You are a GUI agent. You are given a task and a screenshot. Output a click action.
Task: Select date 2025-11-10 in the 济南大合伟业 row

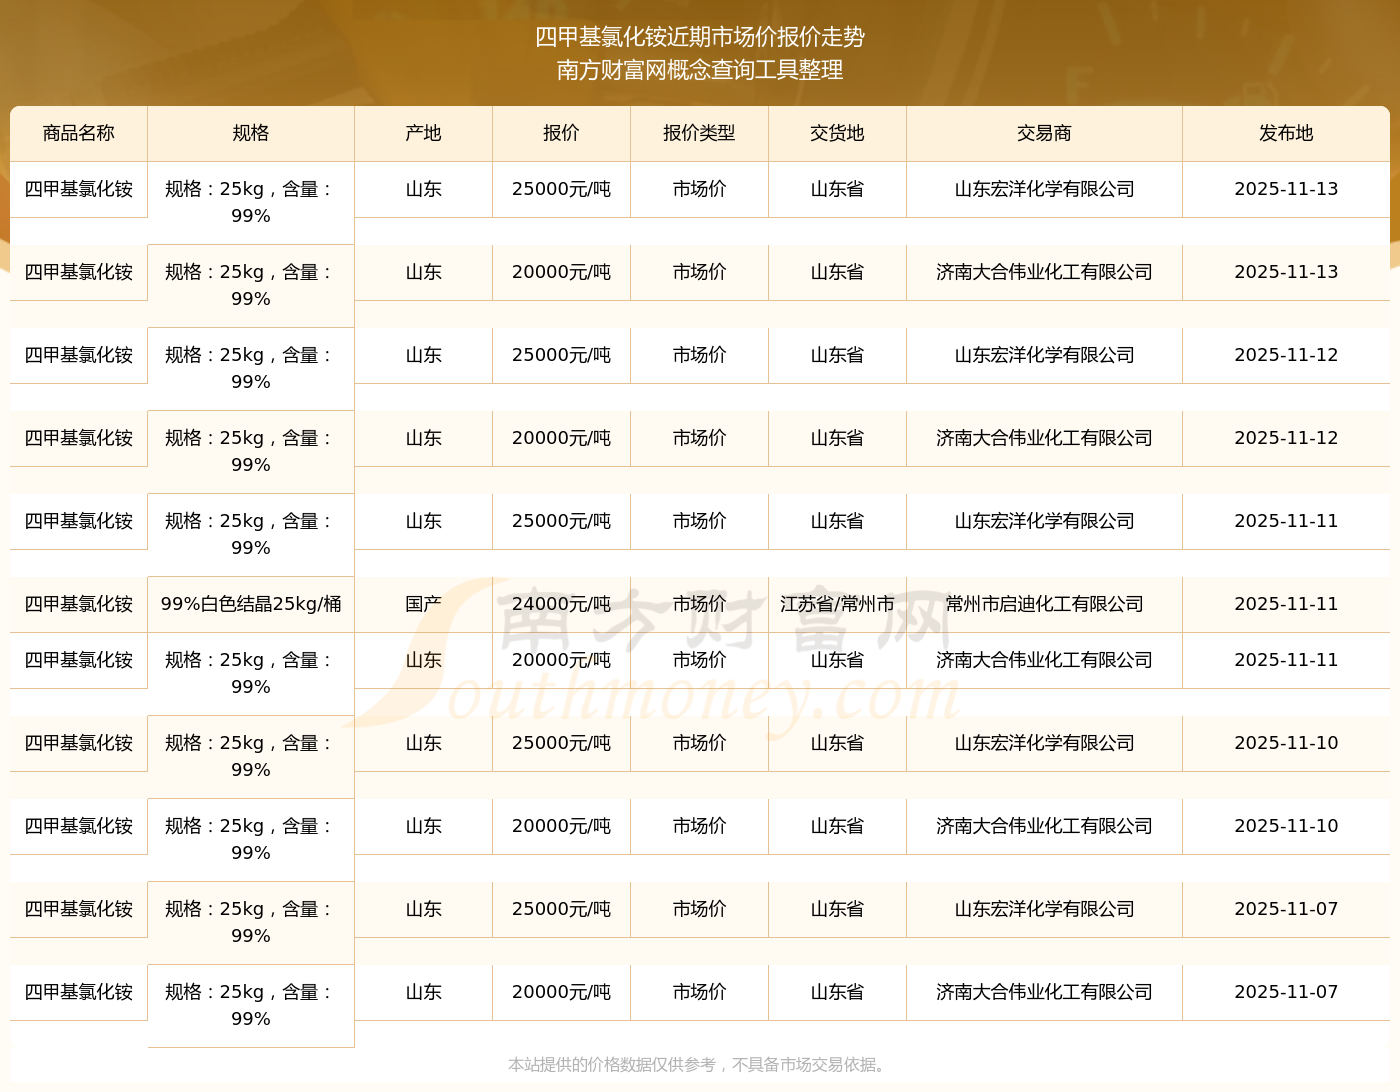click(1286, 826)
